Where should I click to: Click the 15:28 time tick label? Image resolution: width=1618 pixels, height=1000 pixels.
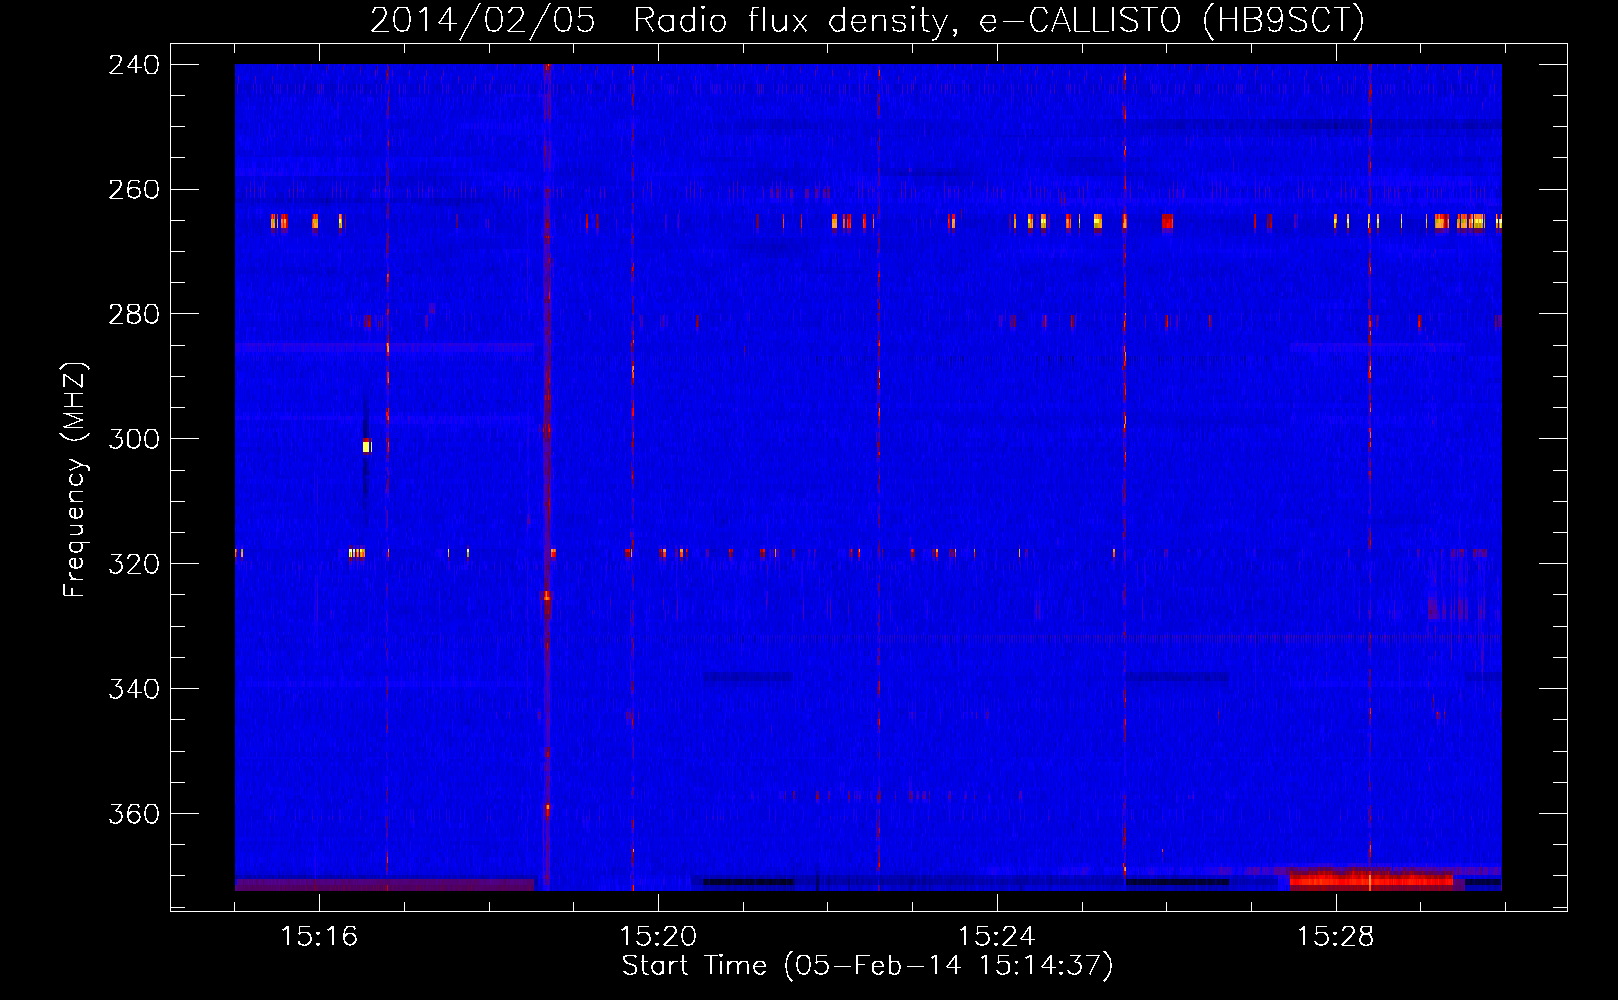click(1336, 937)
